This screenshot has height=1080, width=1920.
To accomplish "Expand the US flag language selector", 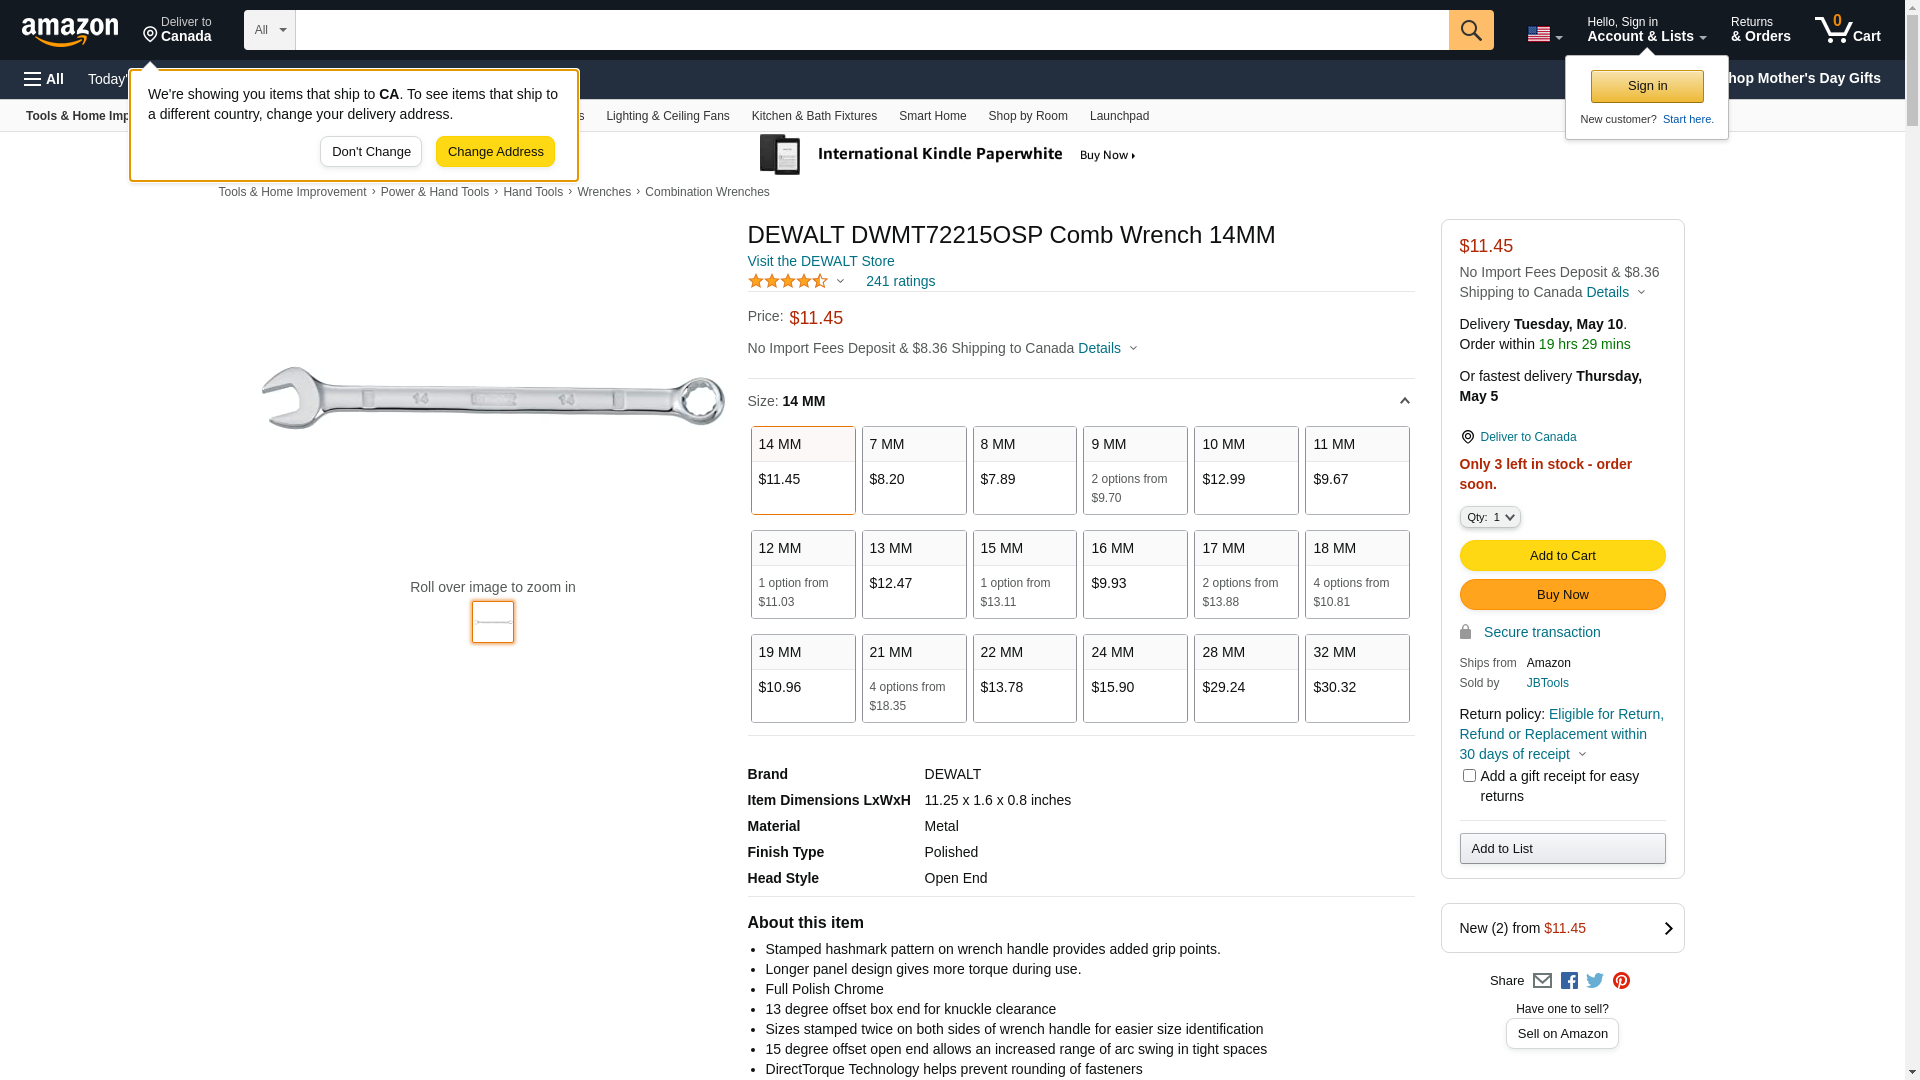I will (x=1544, y=34).
